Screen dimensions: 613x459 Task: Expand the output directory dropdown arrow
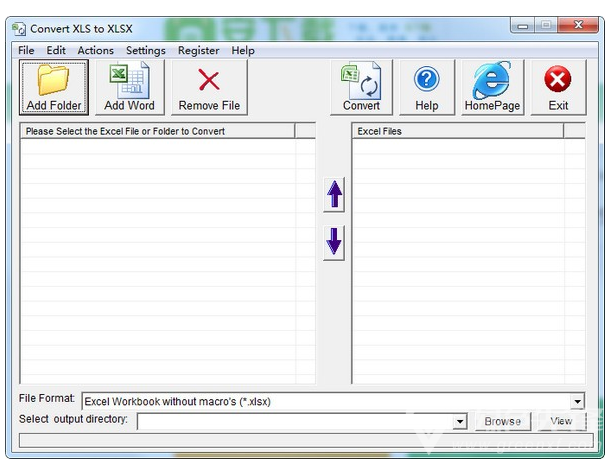pos(460,421)
